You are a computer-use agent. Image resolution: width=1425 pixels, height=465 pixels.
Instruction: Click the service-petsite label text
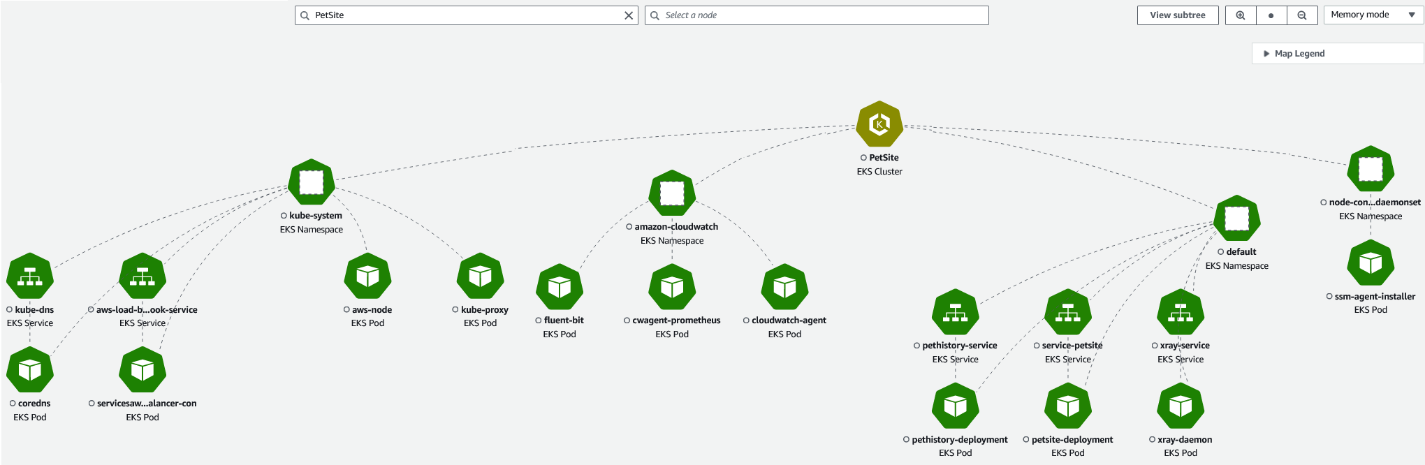click(1072, 345)
